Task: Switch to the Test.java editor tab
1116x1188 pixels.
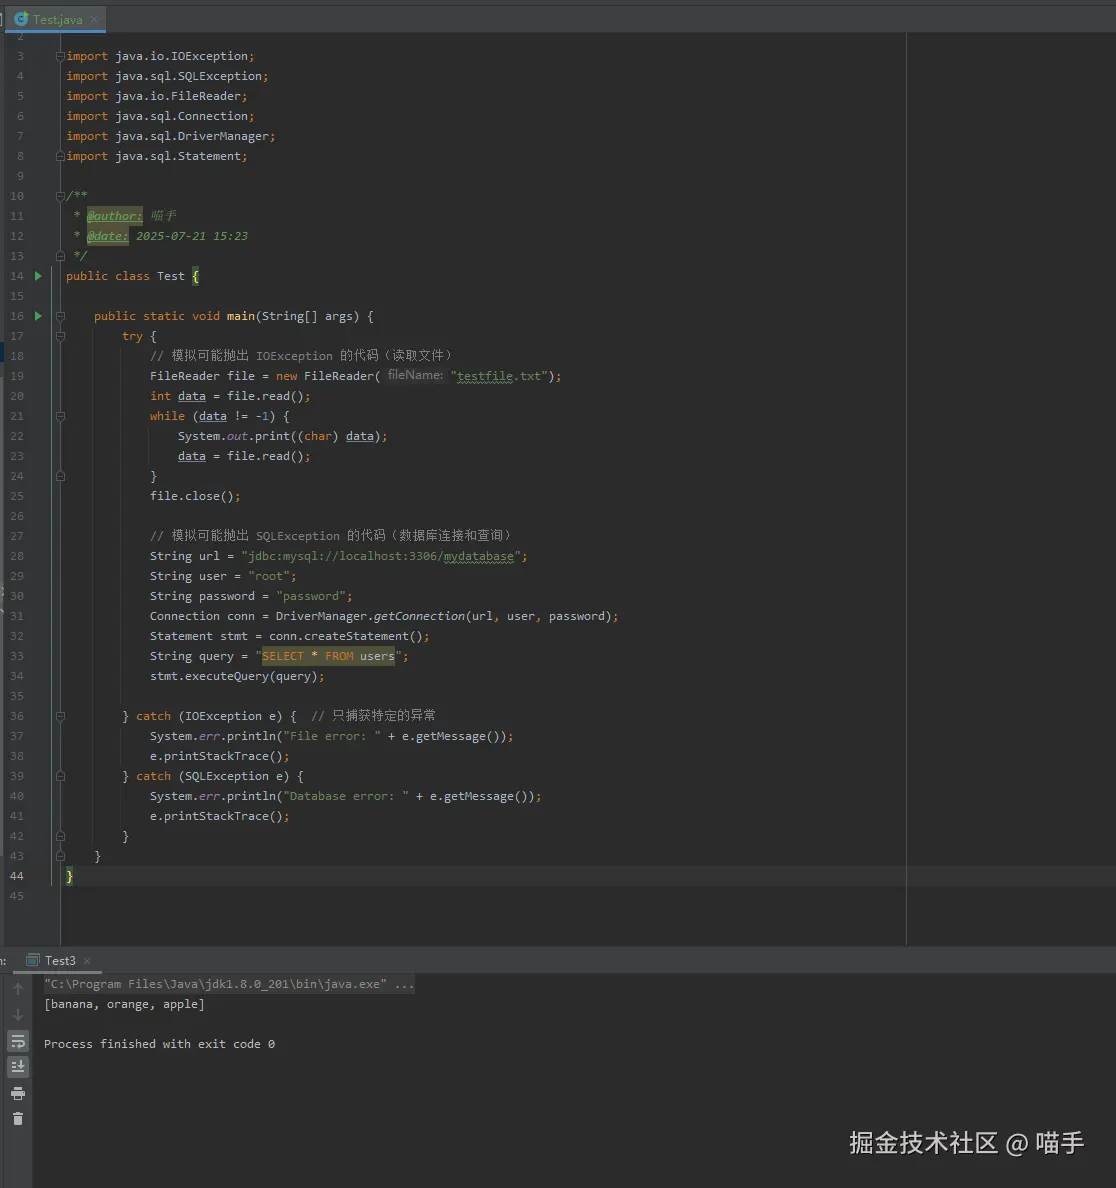Action: pos(58,20)
